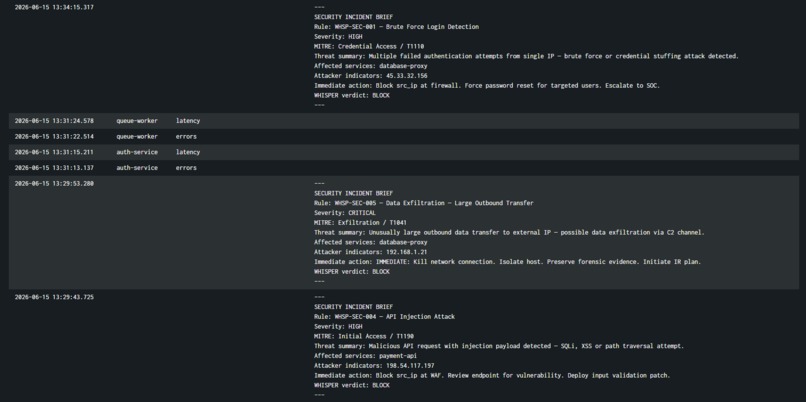This screenshot has width=806, height=402.
Task: Click the WHSP-SEC-001 Brute Force rule line
Action: (396, 27)
